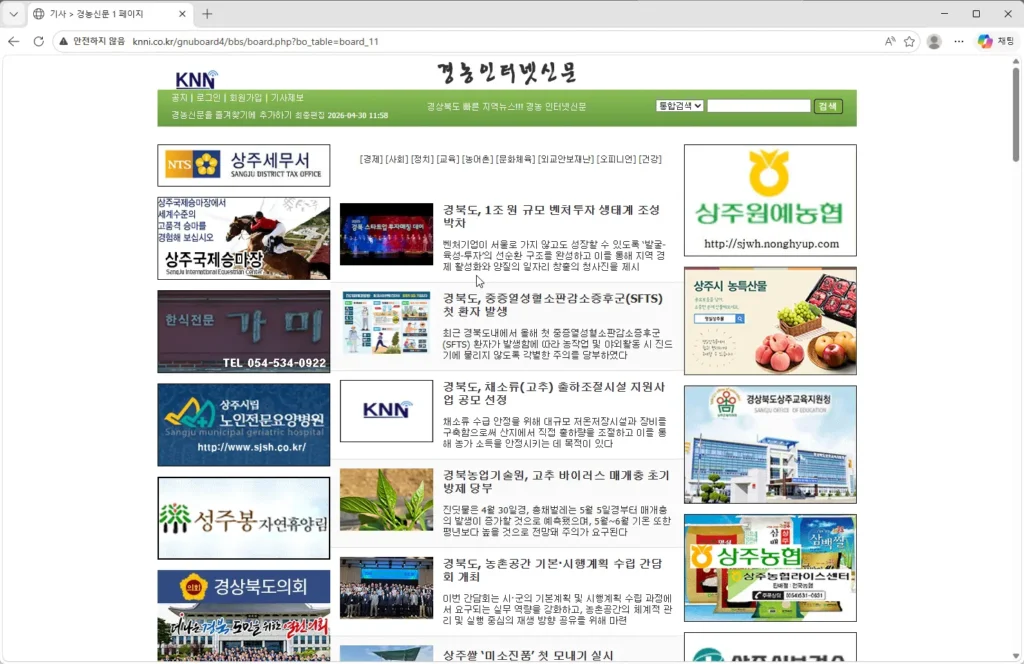1024x664 pixels.
Task: Click the page vertical scrollbar
Action: [1016, 114]
